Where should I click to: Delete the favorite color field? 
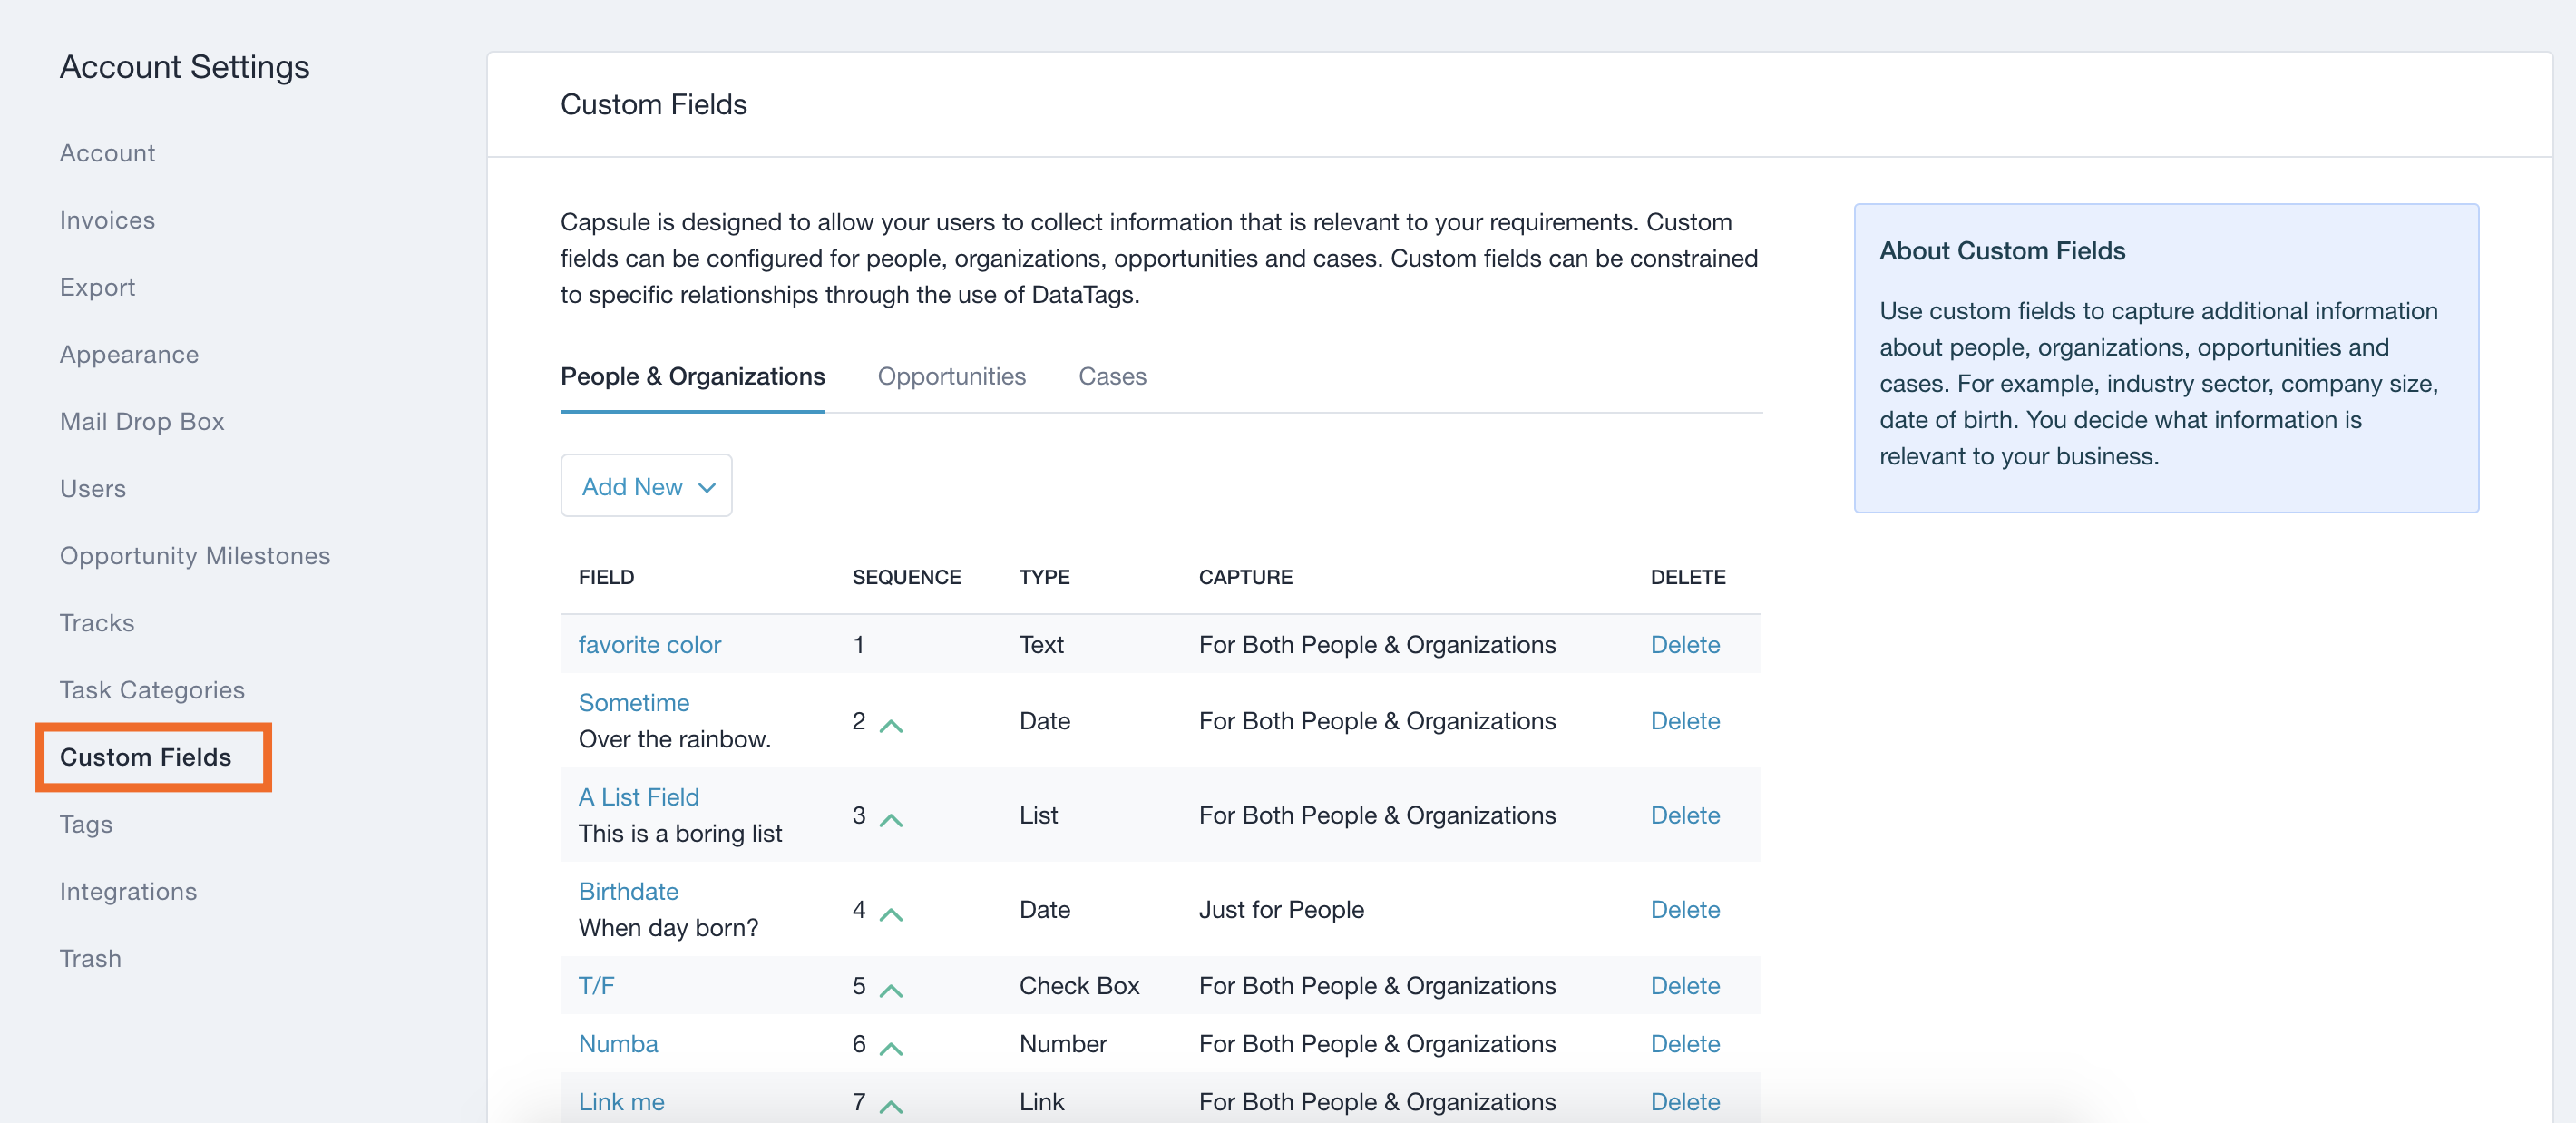[1684, 644]
